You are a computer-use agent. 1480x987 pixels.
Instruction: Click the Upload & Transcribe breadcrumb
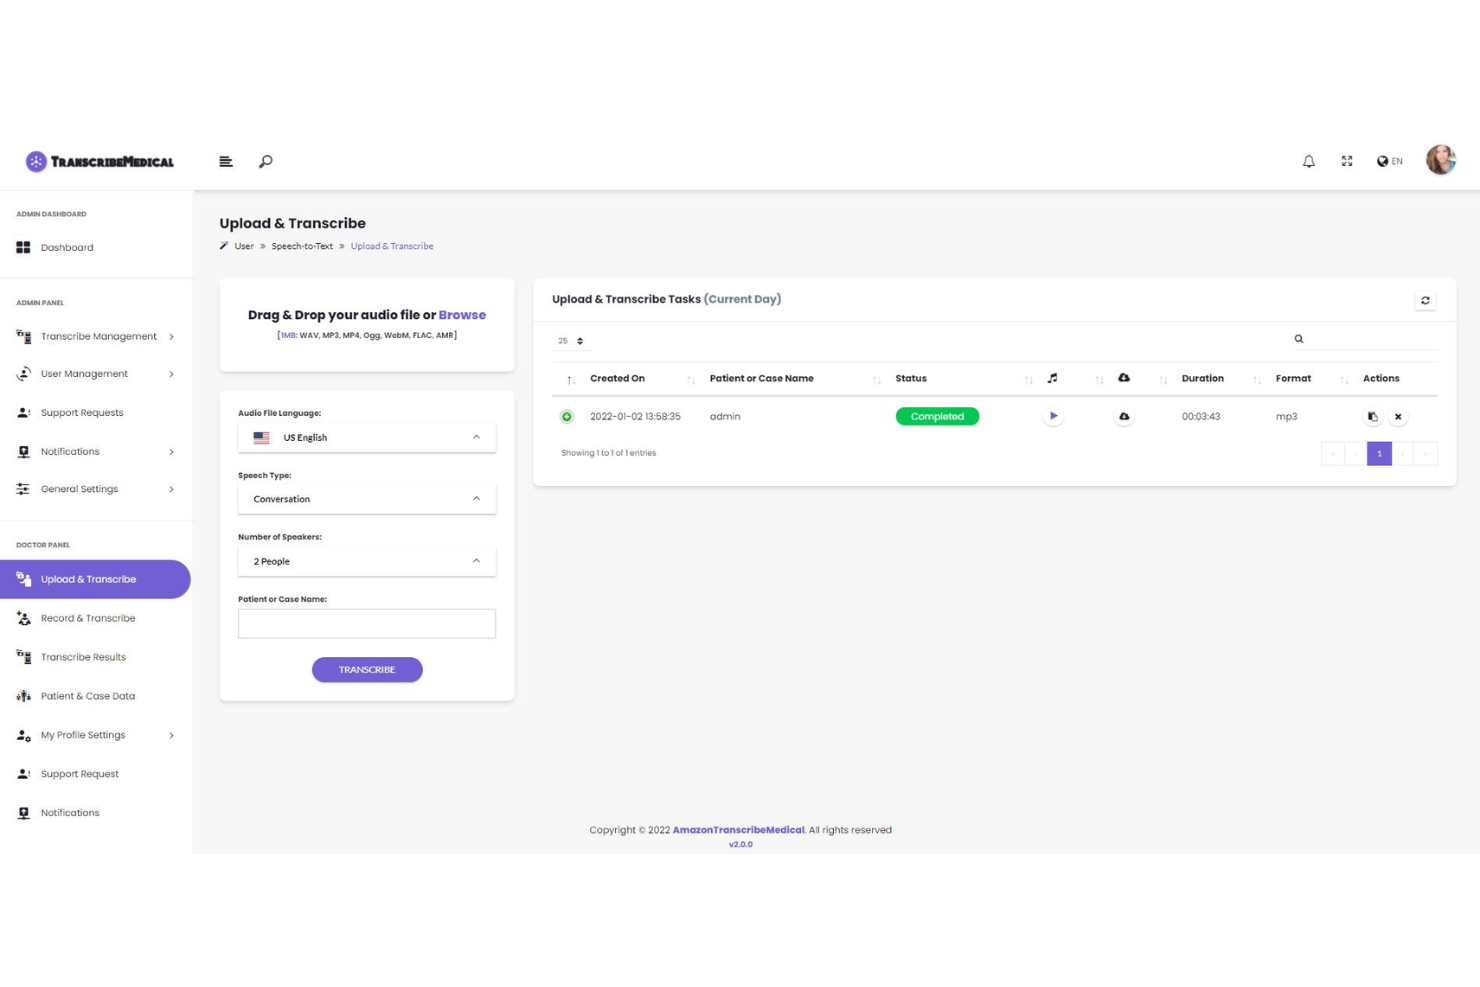click(x=392, y=246)
